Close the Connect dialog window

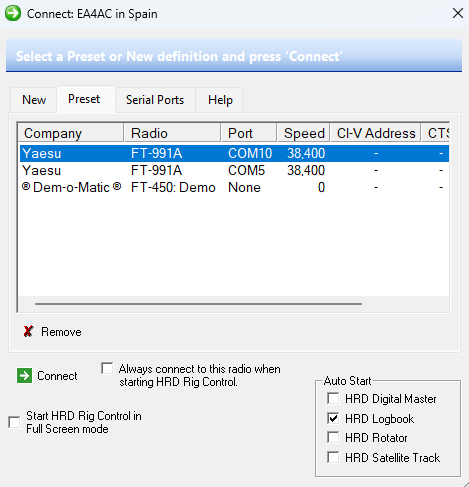click(458, 13)
